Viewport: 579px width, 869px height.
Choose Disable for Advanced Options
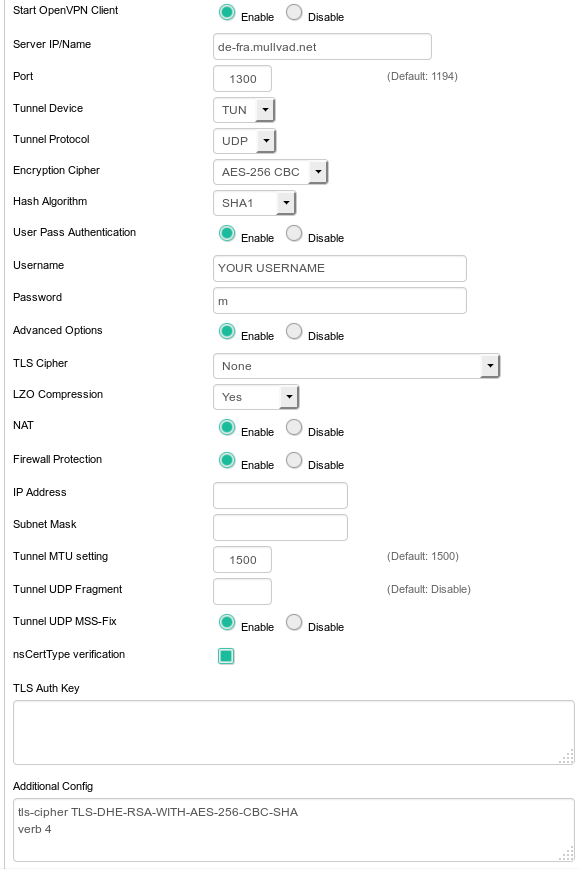[x=294, y=331]
